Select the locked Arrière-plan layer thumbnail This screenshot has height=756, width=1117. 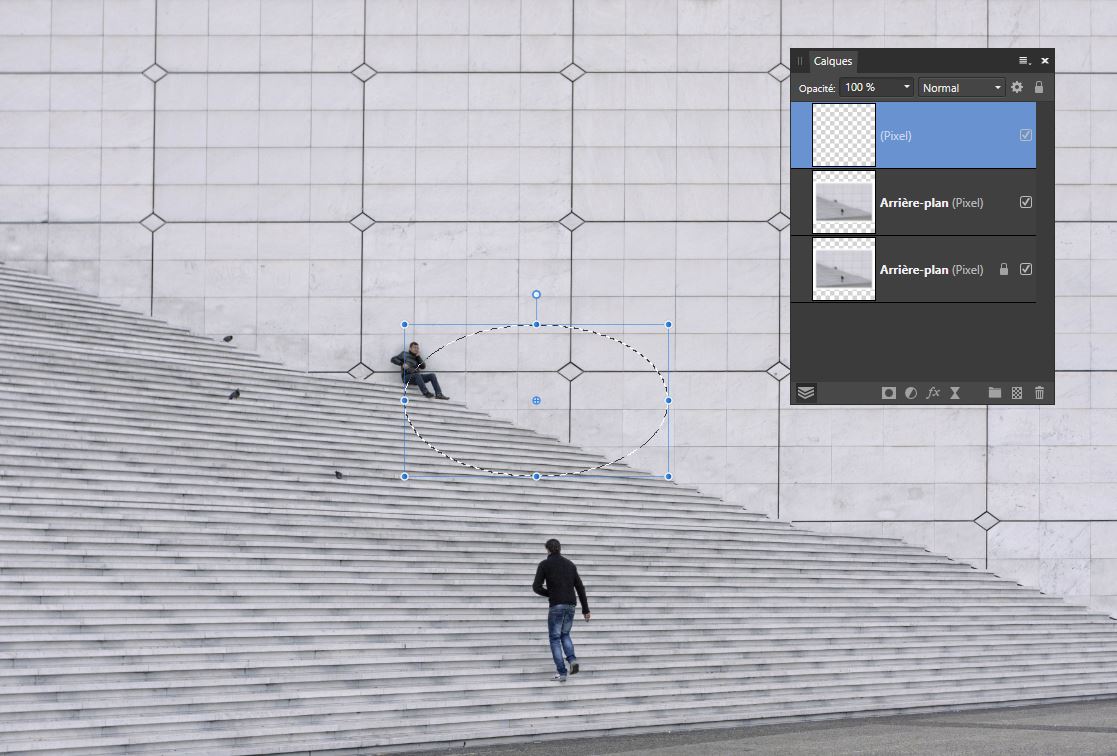click(843, 269)
